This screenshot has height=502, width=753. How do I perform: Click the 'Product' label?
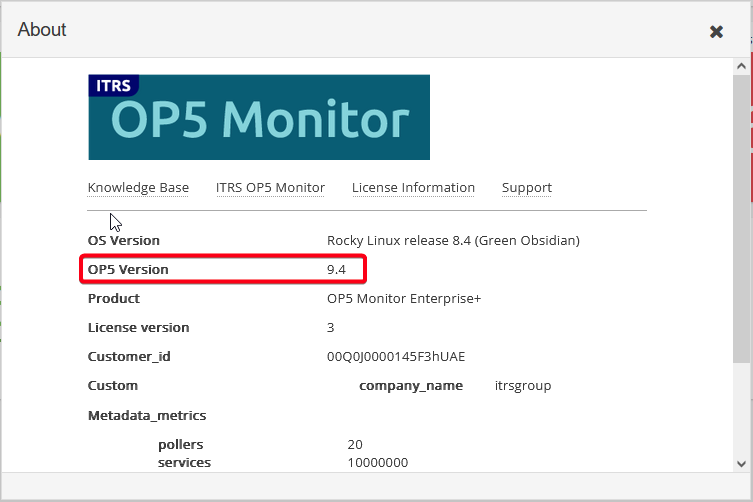(x=114, y=298)
